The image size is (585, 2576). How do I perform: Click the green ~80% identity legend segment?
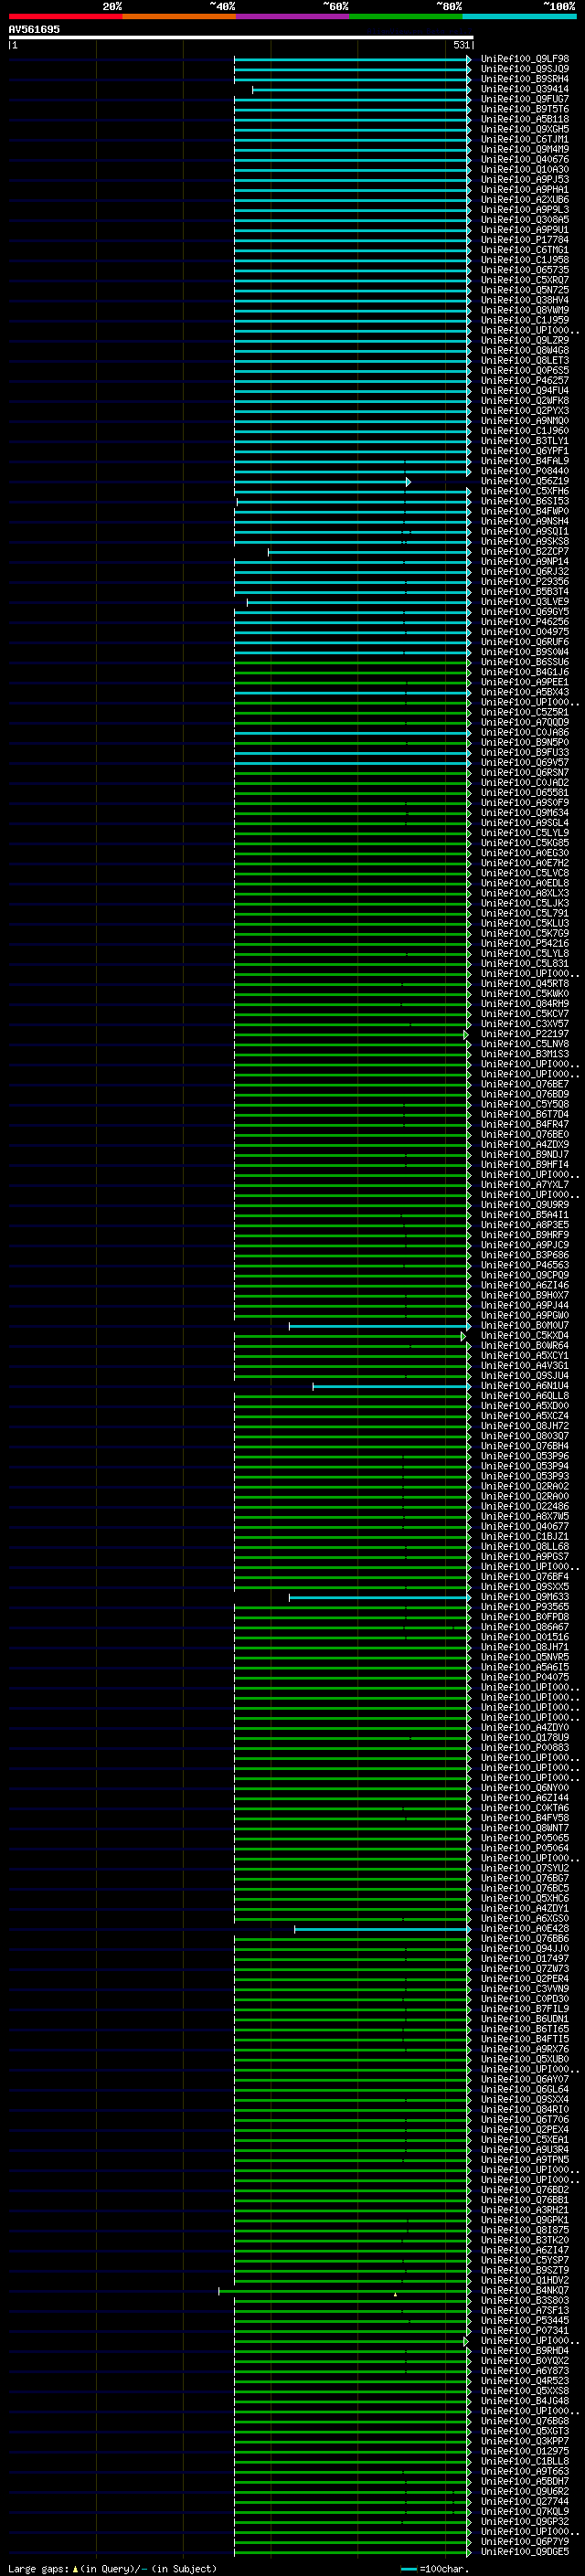[406, 16]
